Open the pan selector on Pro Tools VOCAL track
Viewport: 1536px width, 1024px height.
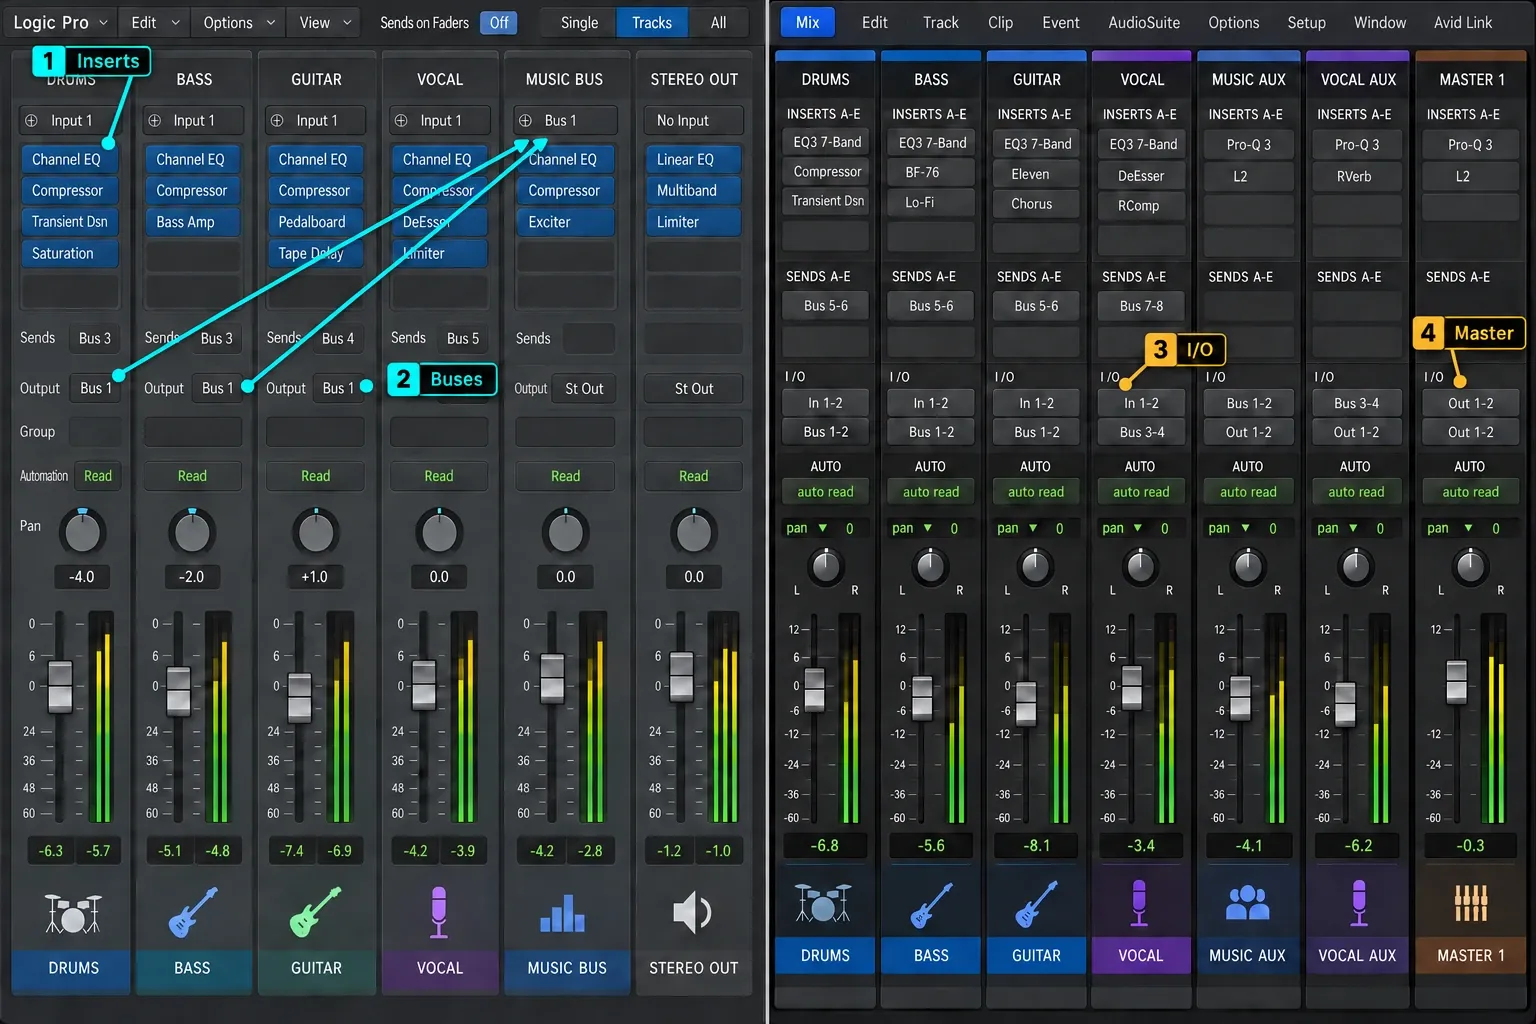pyautogui.click(x=1123, y=528)
